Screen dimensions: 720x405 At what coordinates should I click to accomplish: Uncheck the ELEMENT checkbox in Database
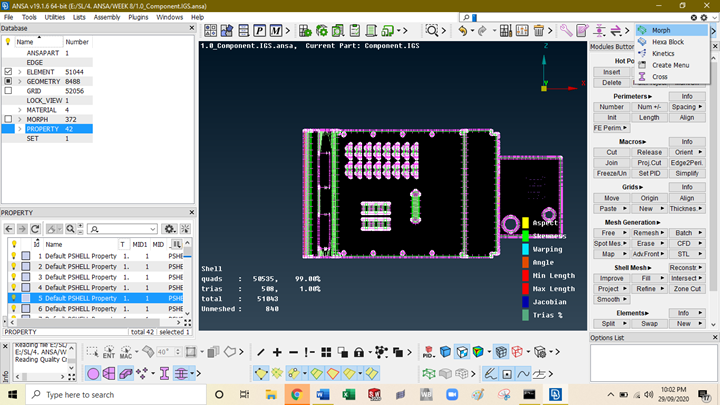(8, 72)
